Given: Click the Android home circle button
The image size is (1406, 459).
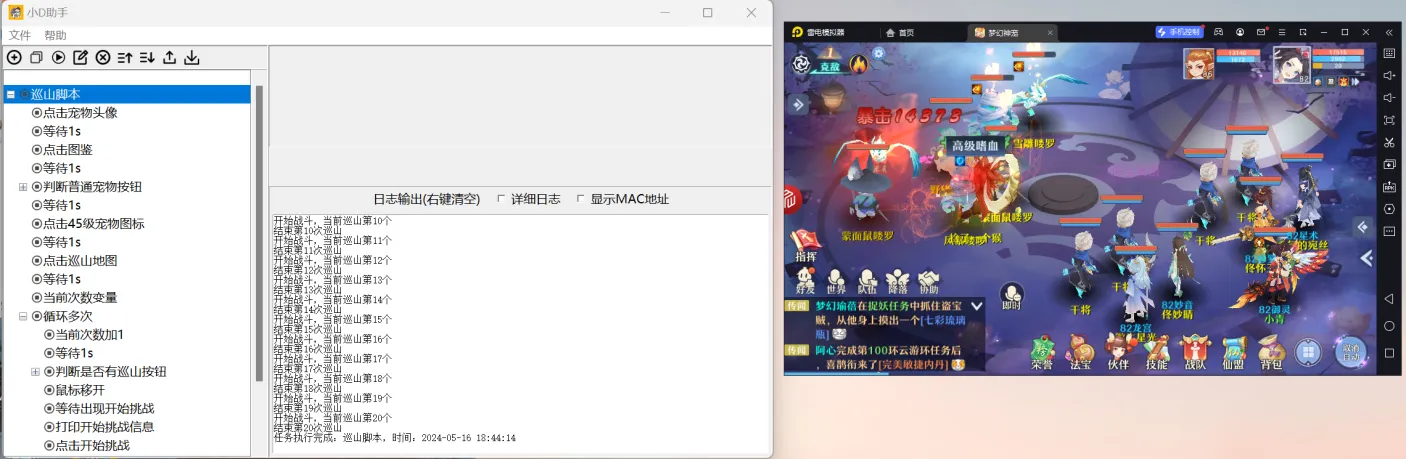Looking at the screenshot, I should point(1389,326).
